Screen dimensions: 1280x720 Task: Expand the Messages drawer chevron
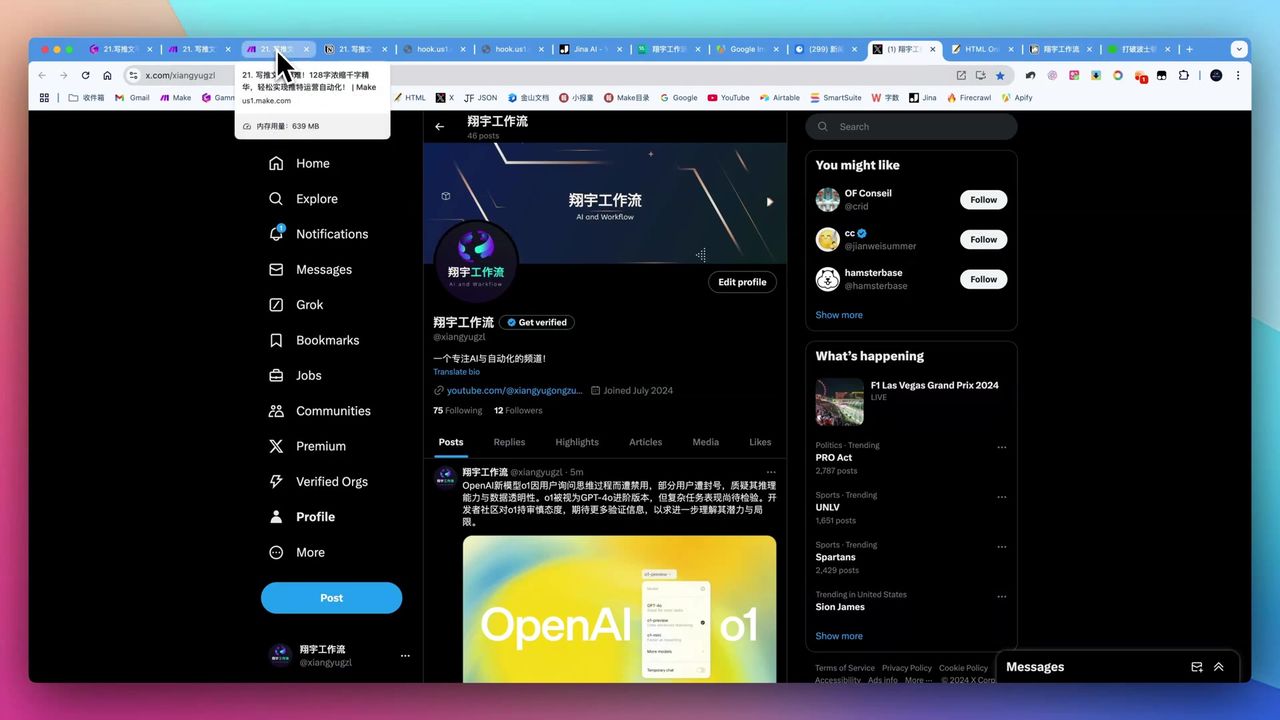(x=1218, y=666)
